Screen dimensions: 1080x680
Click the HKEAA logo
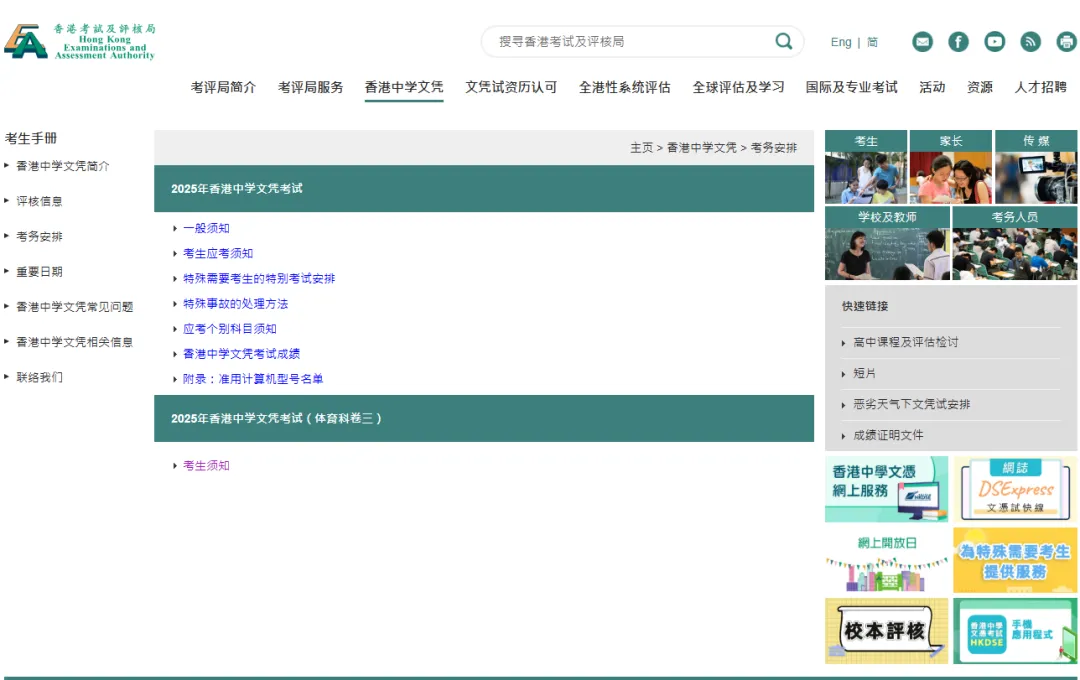[79, 41]
